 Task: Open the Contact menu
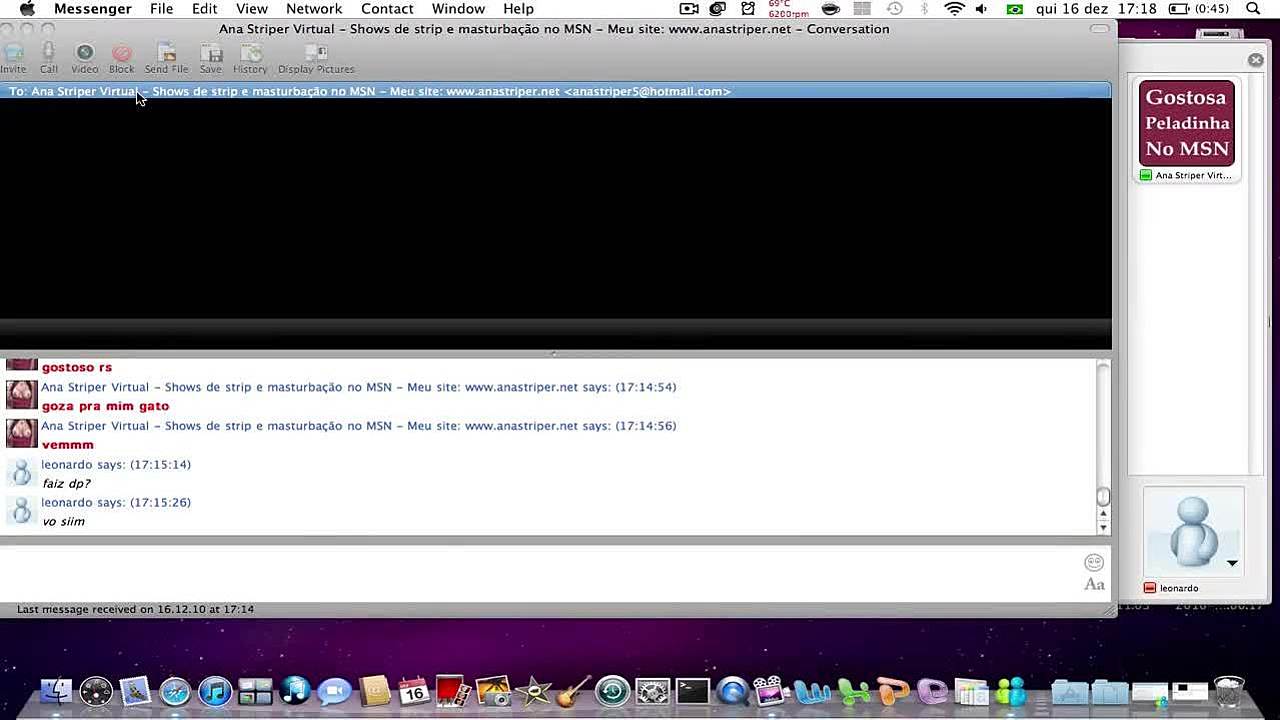[387, 9]
